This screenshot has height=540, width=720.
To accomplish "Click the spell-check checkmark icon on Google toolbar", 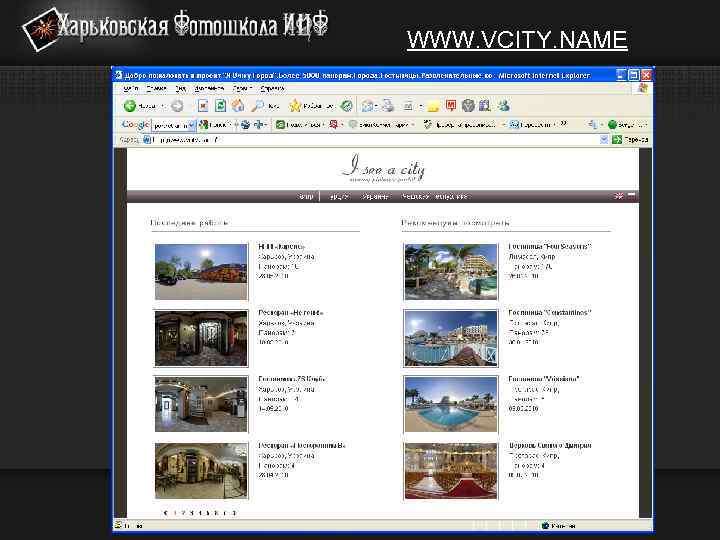I will (x=428, y=124).
